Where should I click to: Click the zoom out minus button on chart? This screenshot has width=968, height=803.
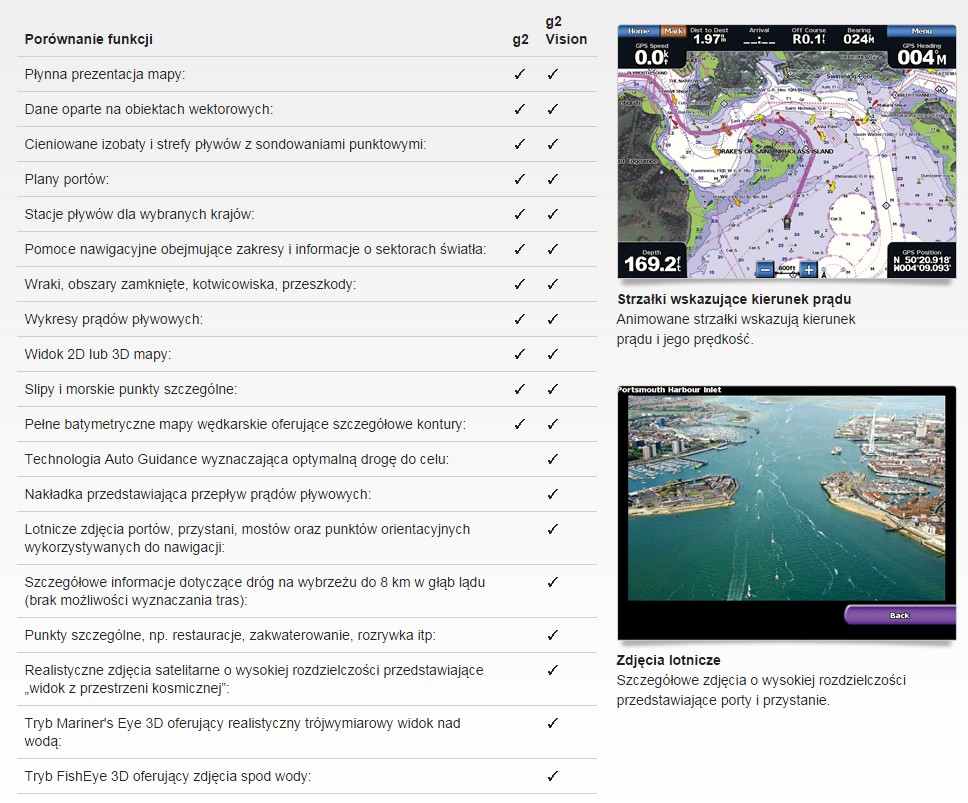(x=765, y=269)
